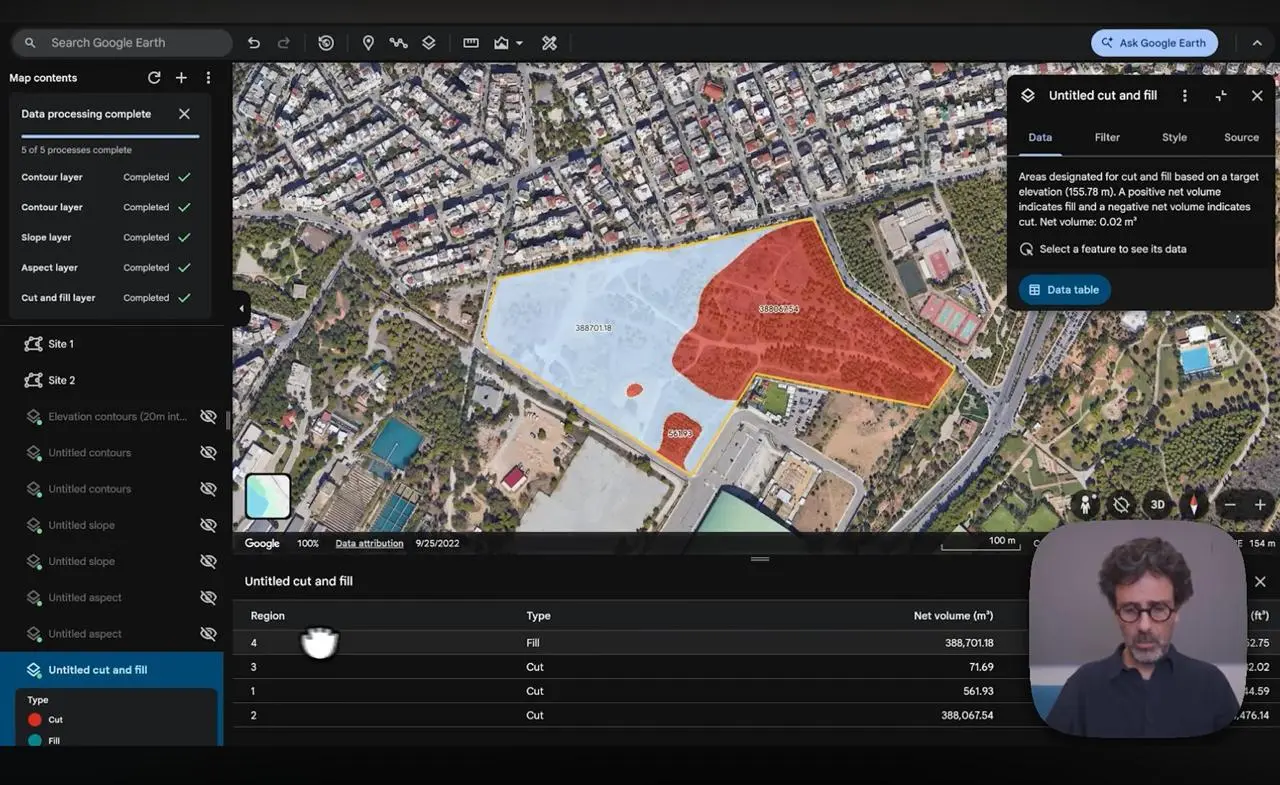Refresh the Map contents list
The width and height of the screenshot is (1280, 785).
click(x=154, y=78)
